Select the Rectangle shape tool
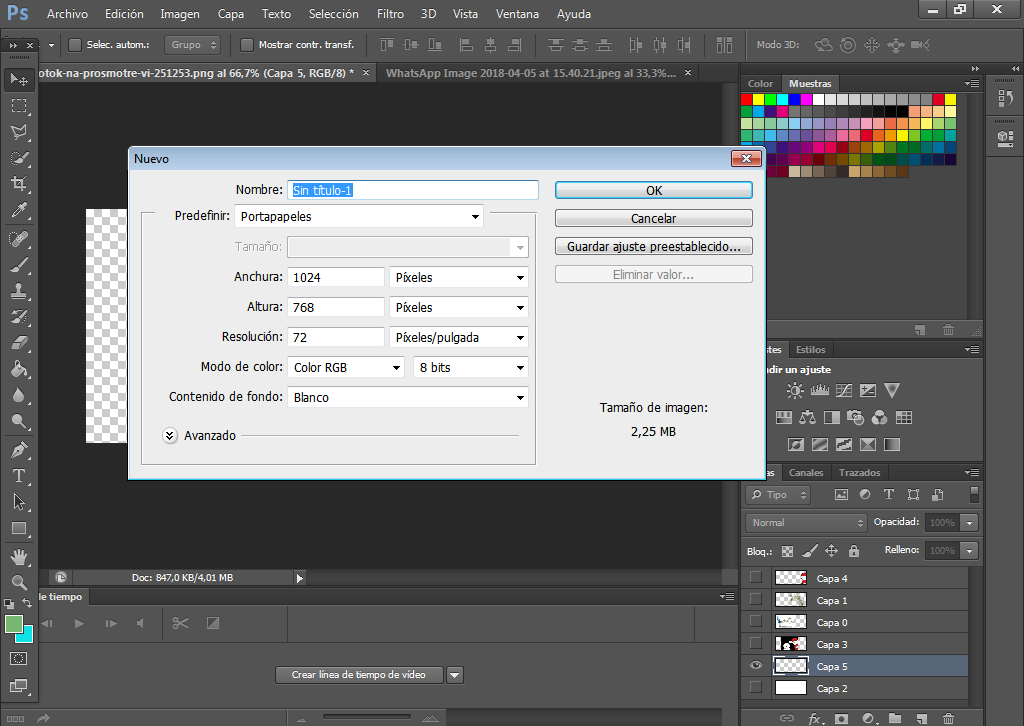 (x=19, y=528)
